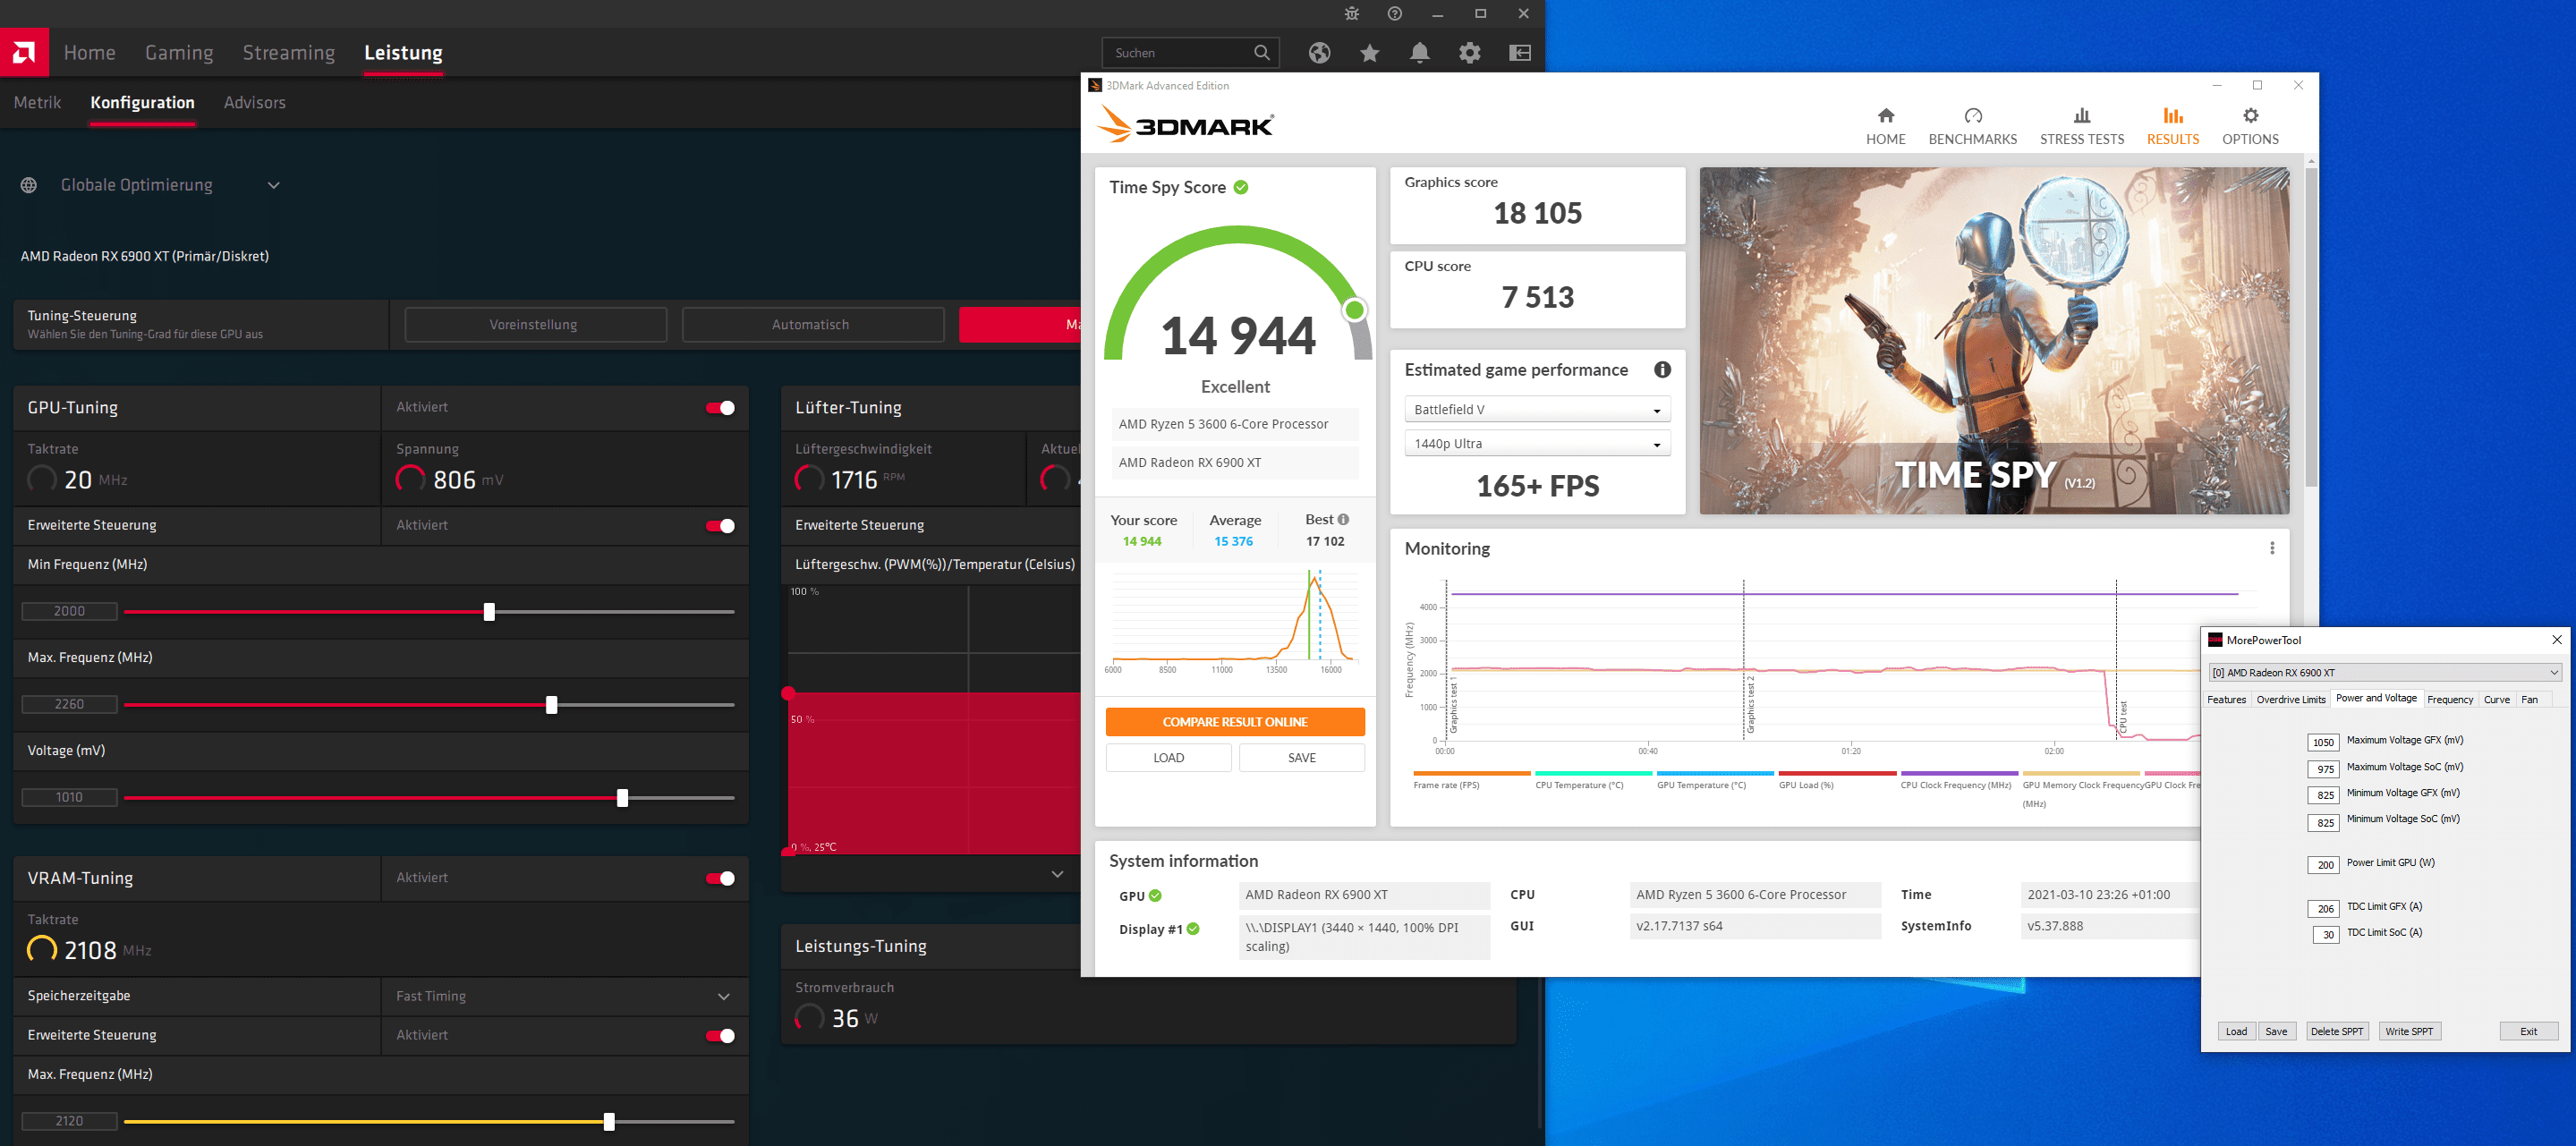The height and width of the screenshot is (1146, 2576).
Task: Toggle GPU Erweiterte Steuerung switch
Action: click(720, 526)
